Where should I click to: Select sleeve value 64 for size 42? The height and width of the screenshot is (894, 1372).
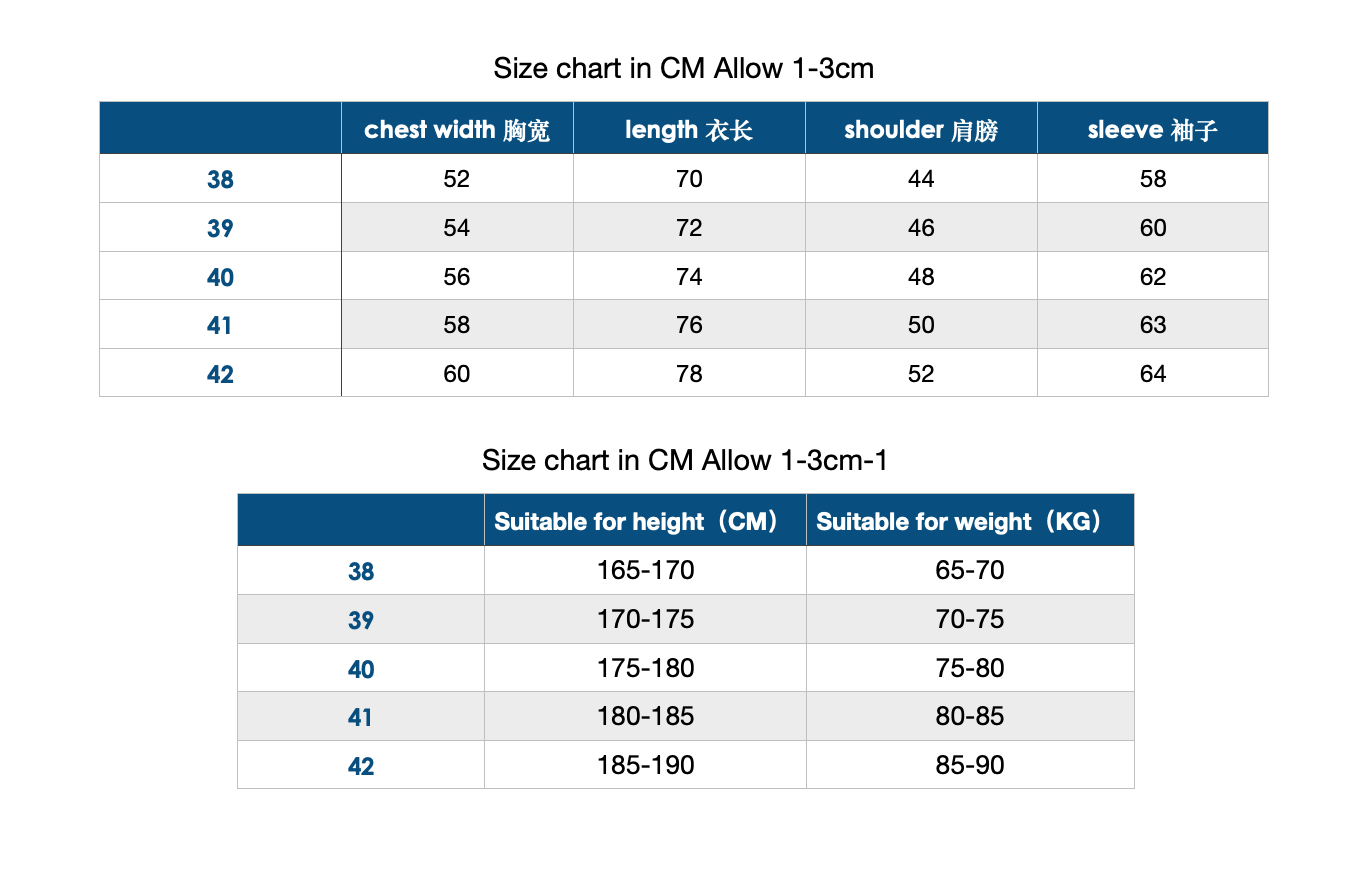coord(1153,374)
